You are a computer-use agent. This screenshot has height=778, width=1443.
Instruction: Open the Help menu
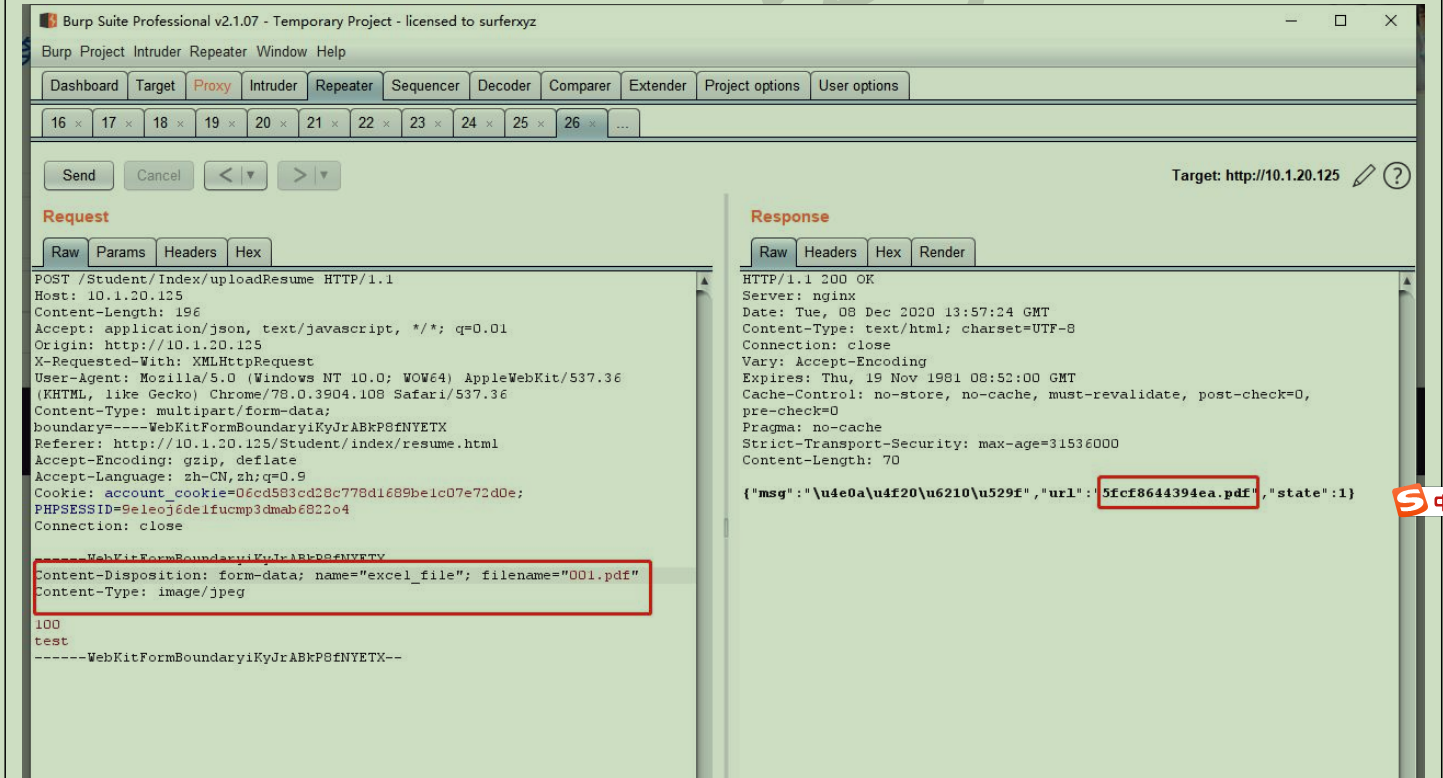click(x=331, y=52)
